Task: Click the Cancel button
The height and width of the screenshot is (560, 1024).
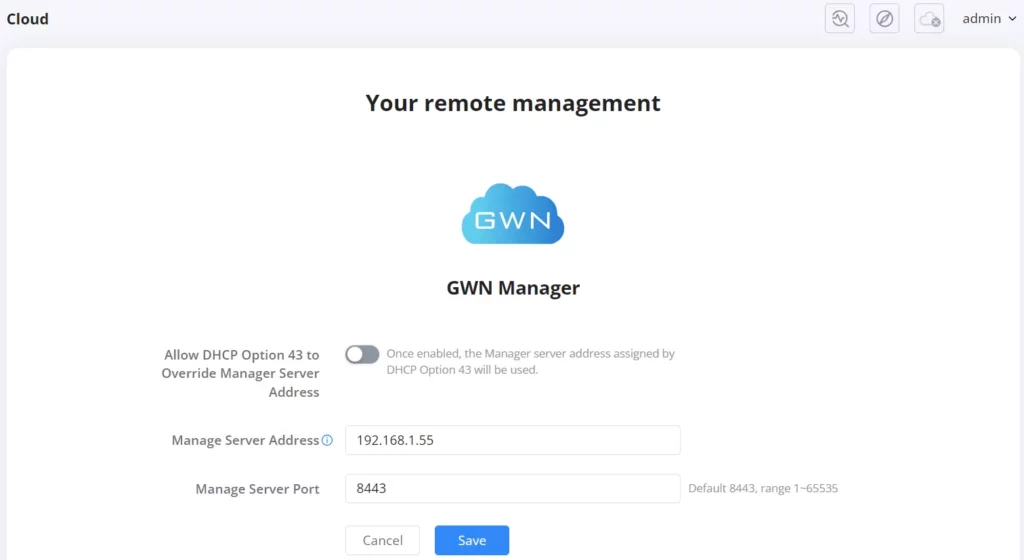Action: tap(382, 540)
